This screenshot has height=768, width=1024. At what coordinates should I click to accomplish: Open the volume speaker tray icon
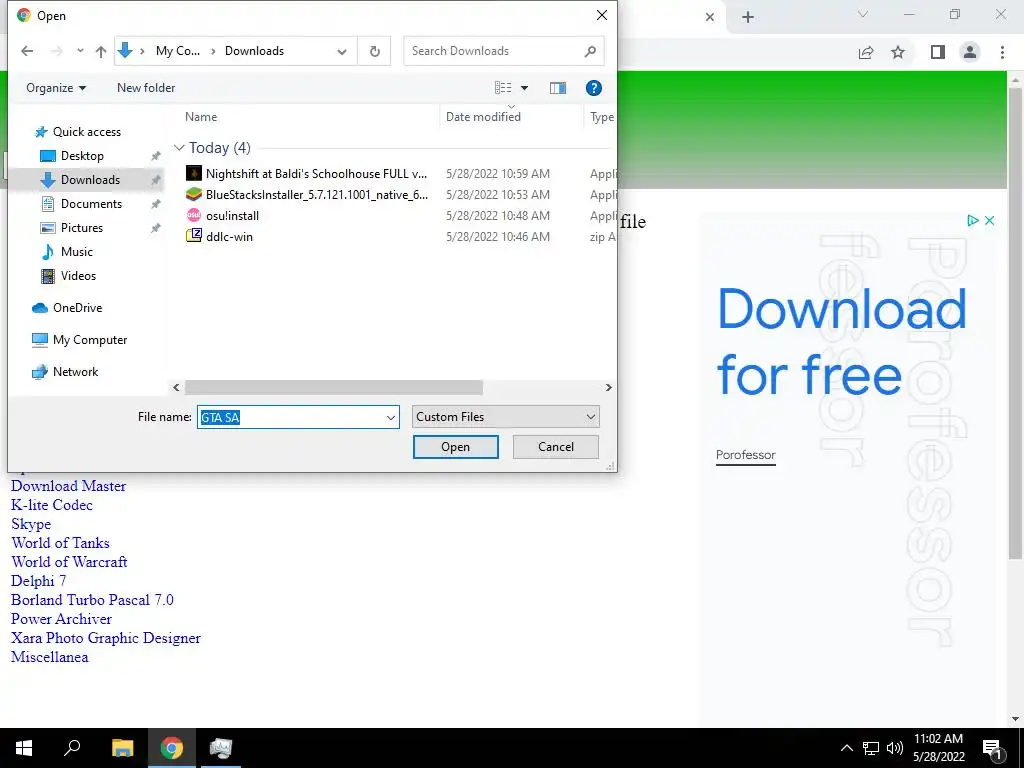click(x=895, y=748)
